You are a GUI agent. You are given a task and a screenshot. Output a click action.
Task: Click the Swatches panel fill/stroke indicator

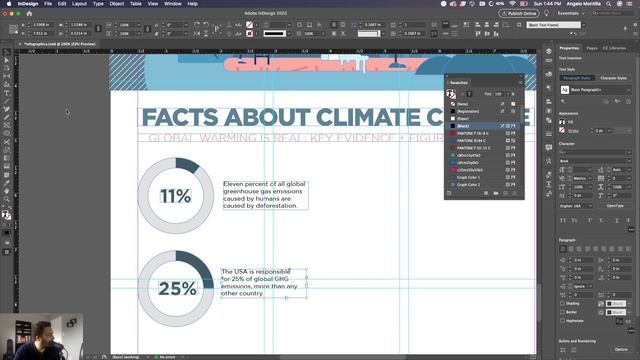[451, 94]
